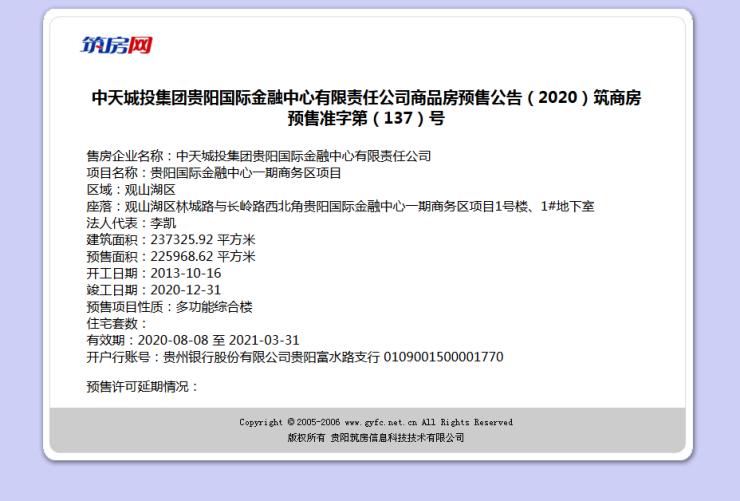This screenshot has height=501, width=740.
Task: Click the 预售项目性质:多功能综合楼 line
Action: pyautogui.click(x=169, y=307)
